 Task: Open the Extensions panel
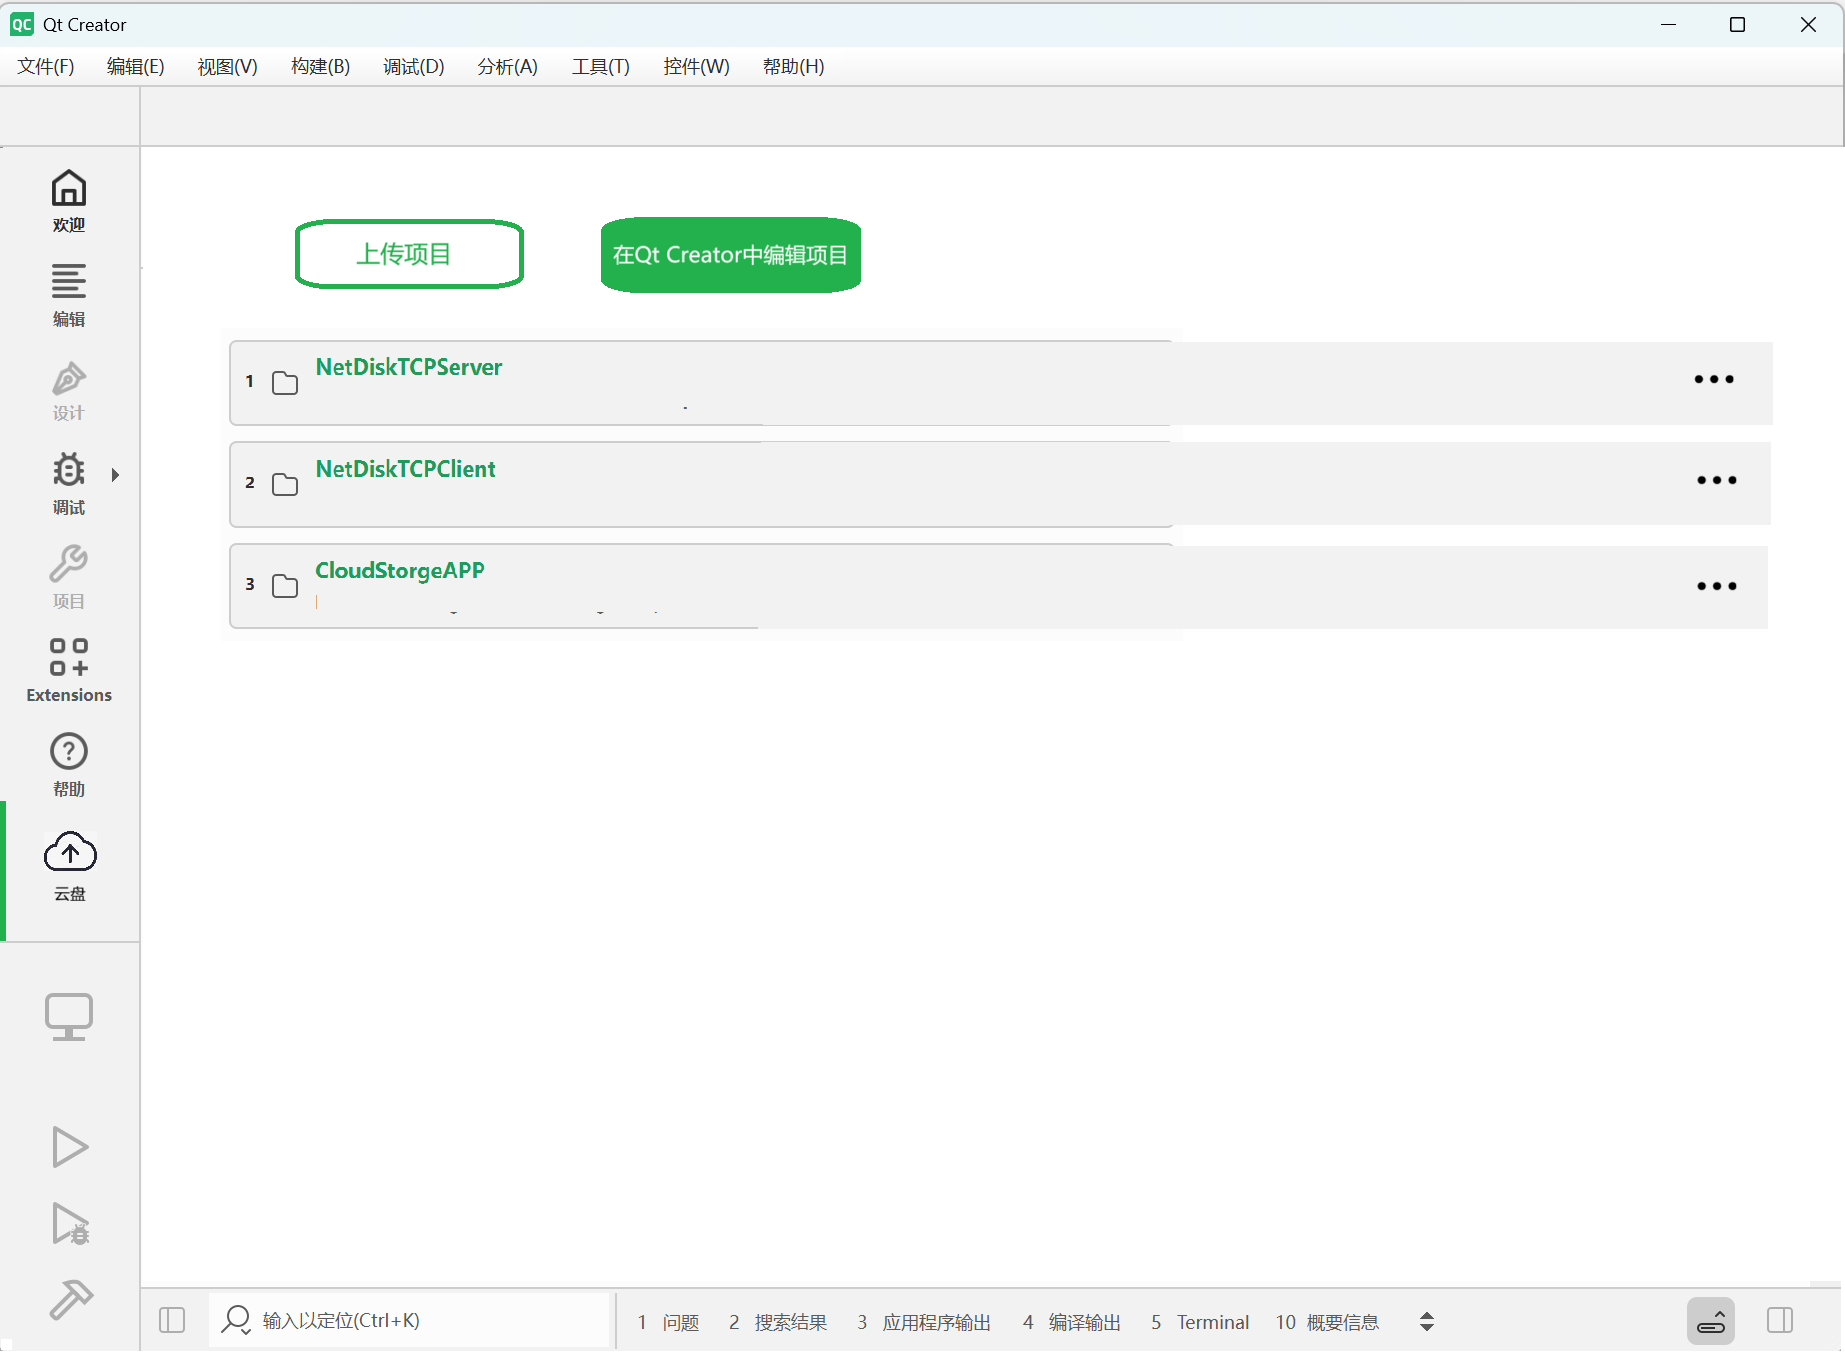69,670
